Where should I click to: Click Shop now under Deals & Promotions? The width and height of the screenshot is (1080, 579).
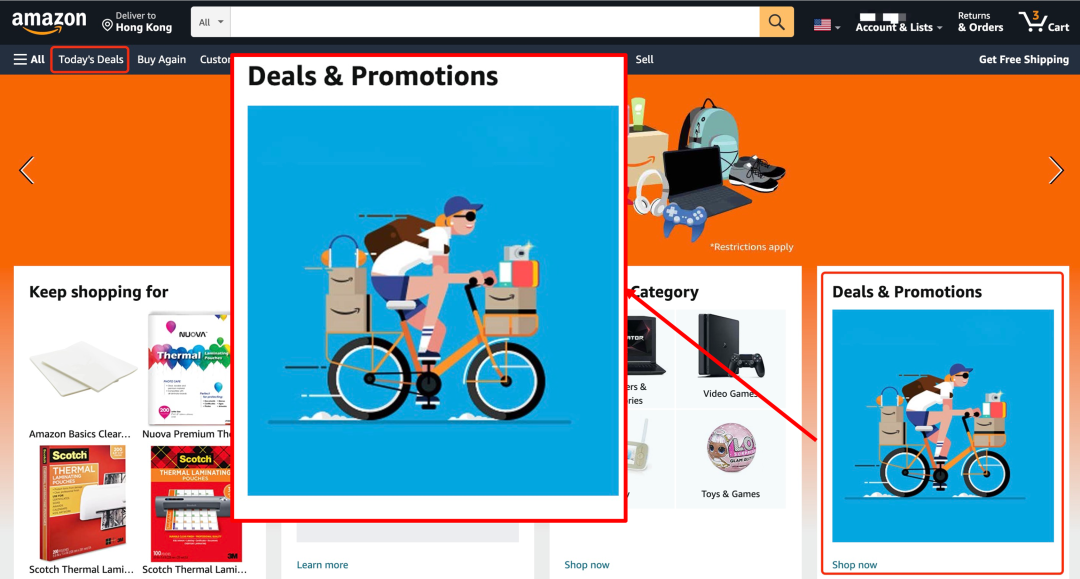(854, 565)
